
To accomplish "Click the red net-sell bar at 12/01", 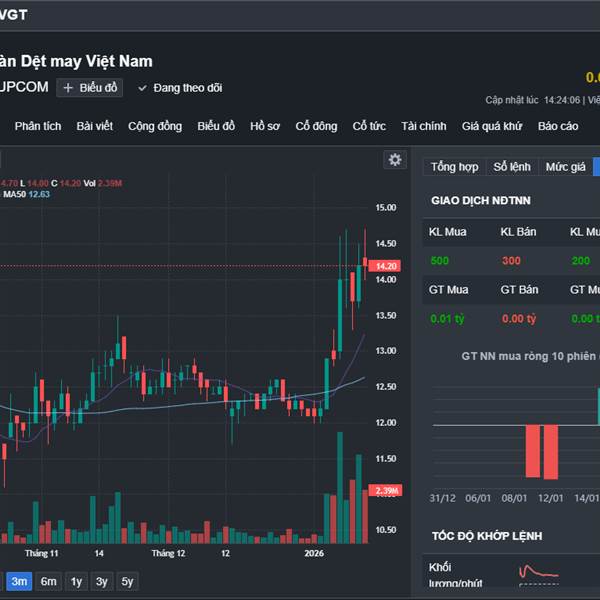I will (551, 452).
